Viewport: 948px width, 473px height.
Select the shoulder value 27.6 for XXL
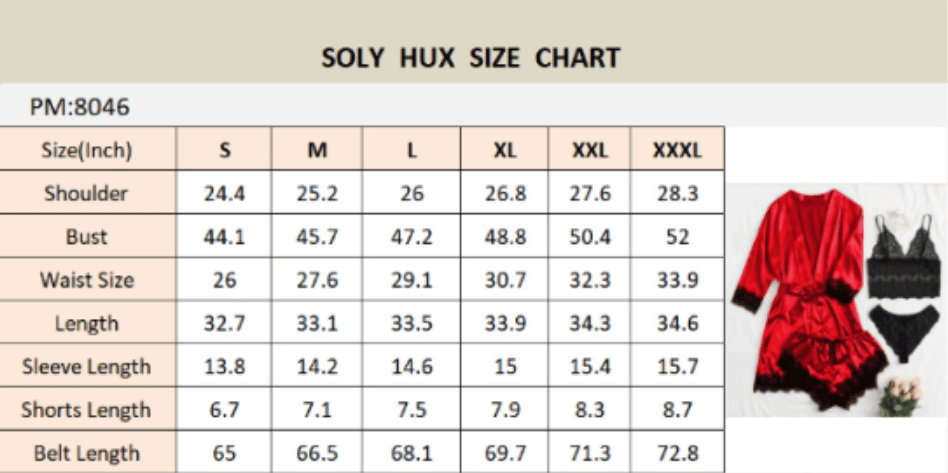point(589,193)
